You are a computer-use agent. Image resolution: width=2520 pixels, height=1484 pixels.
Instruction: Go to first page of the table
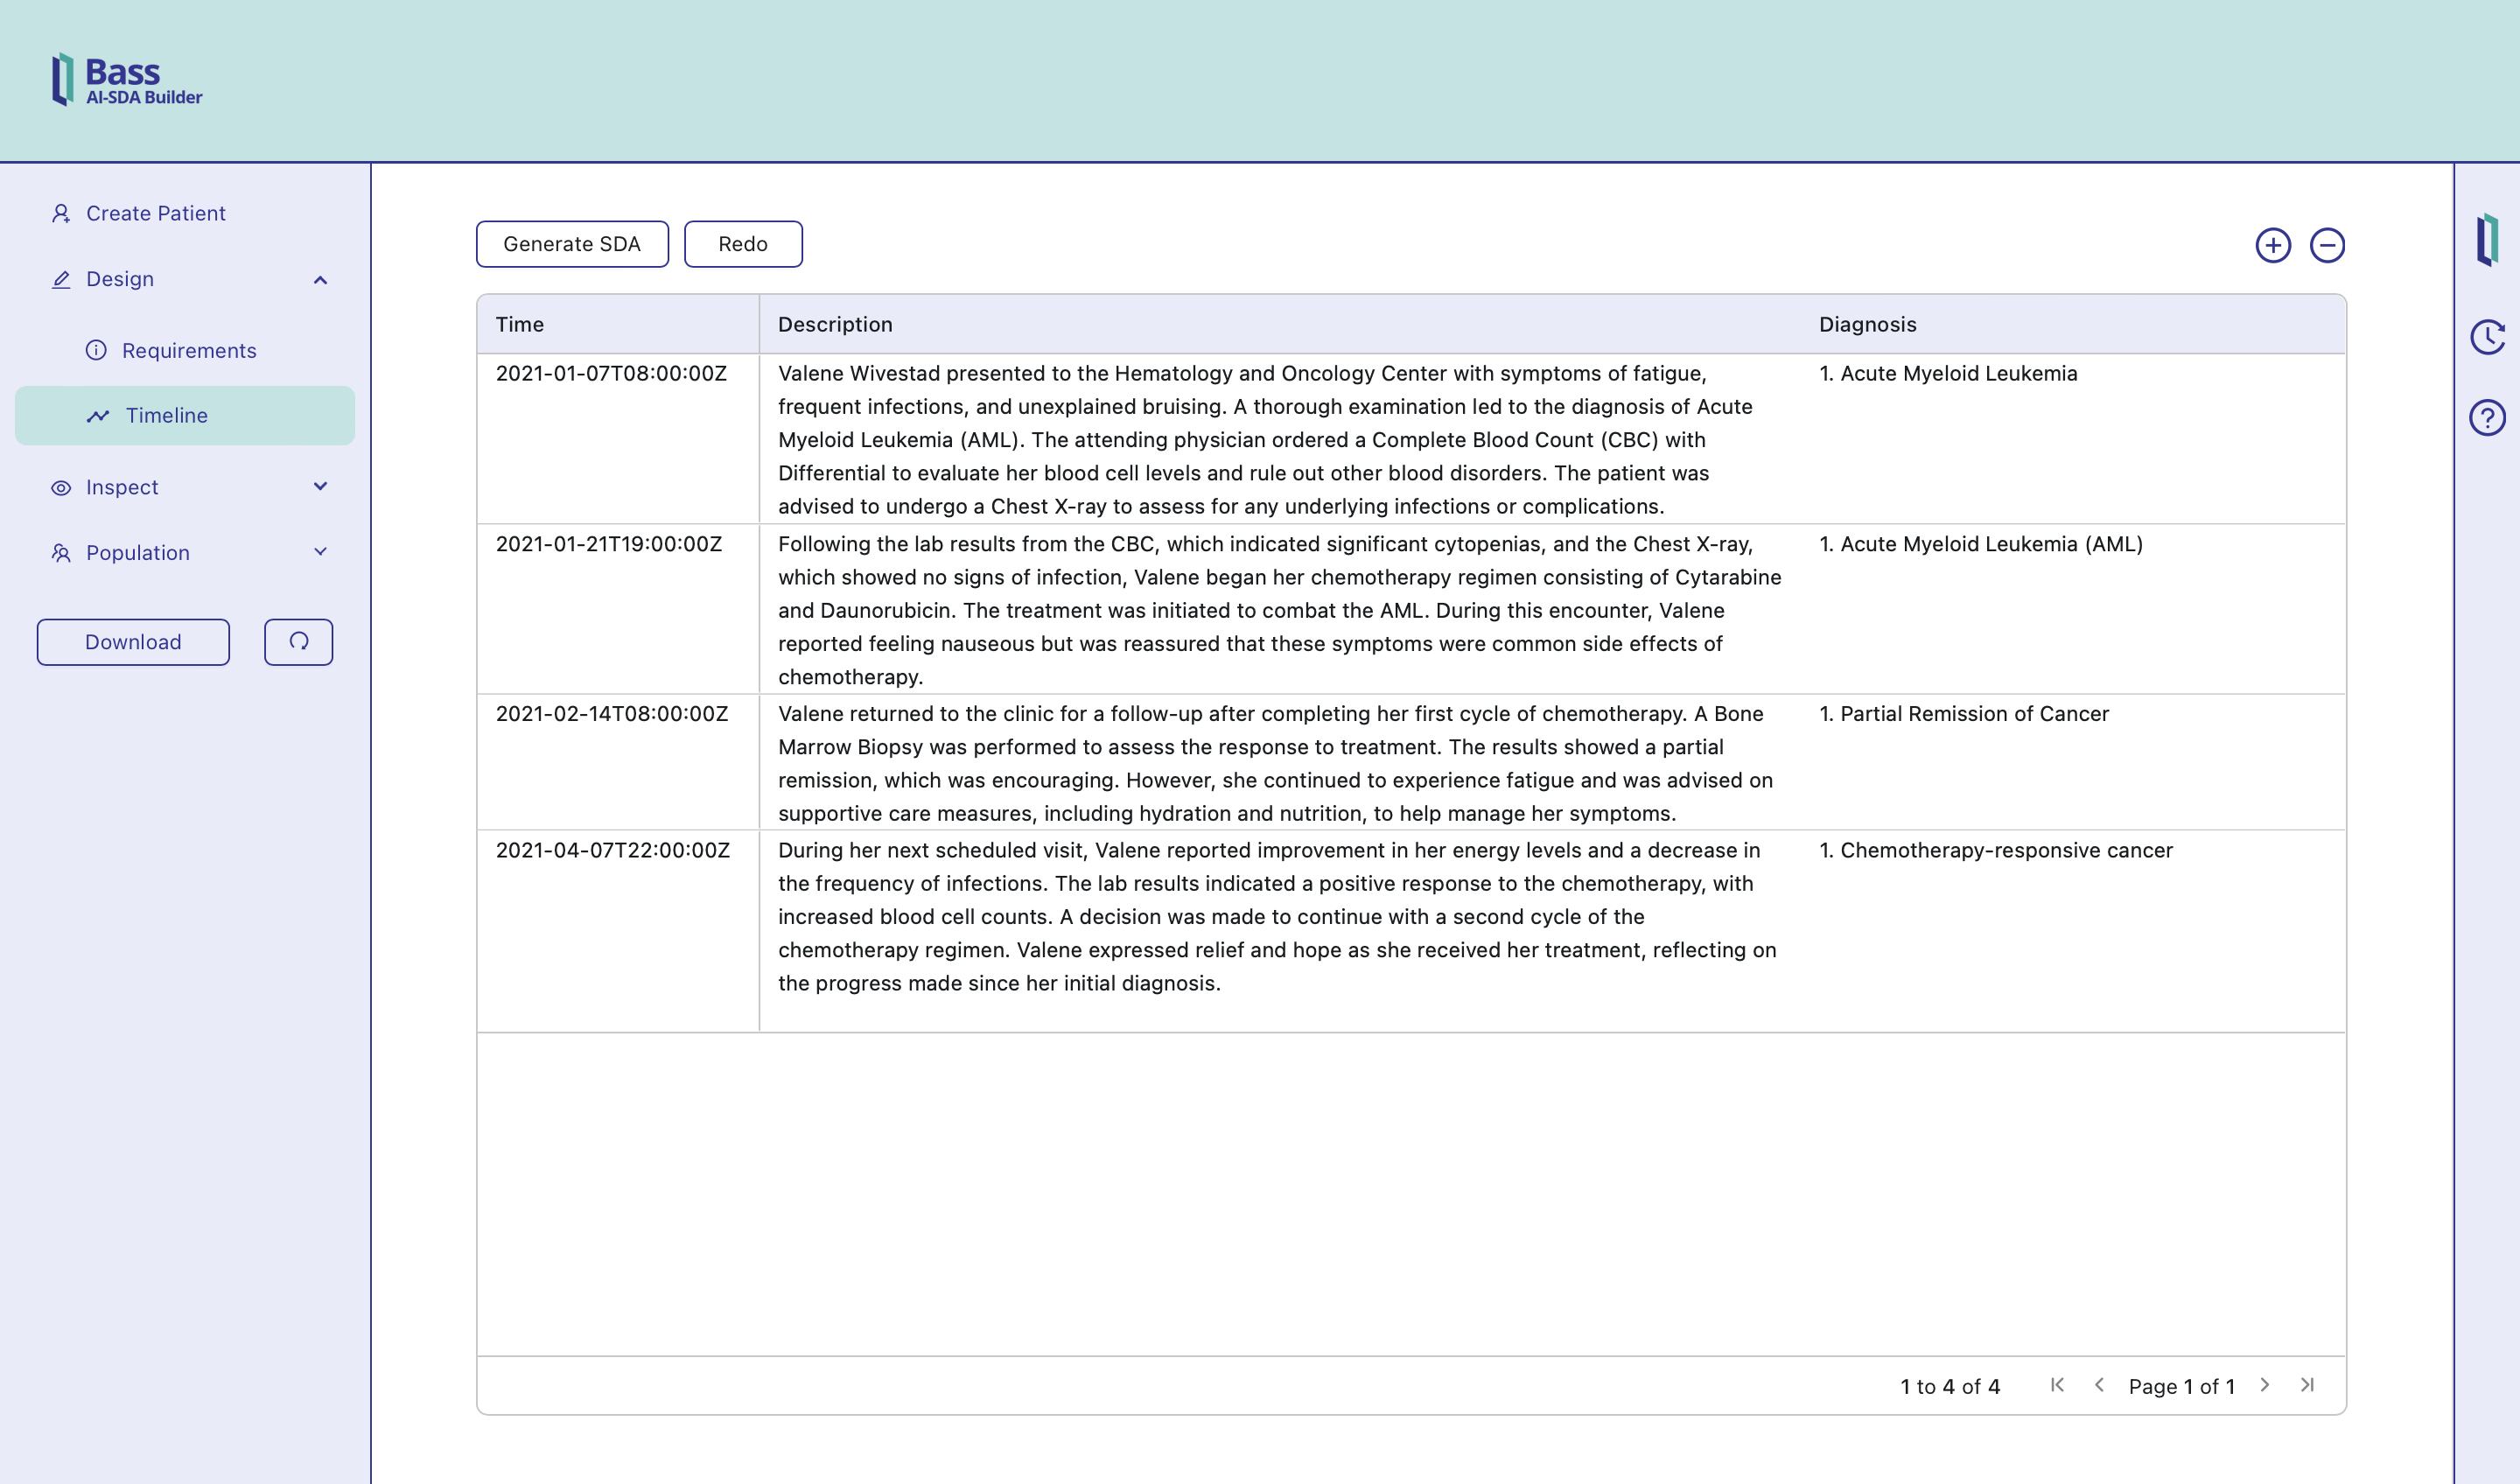point(2057,1385)
